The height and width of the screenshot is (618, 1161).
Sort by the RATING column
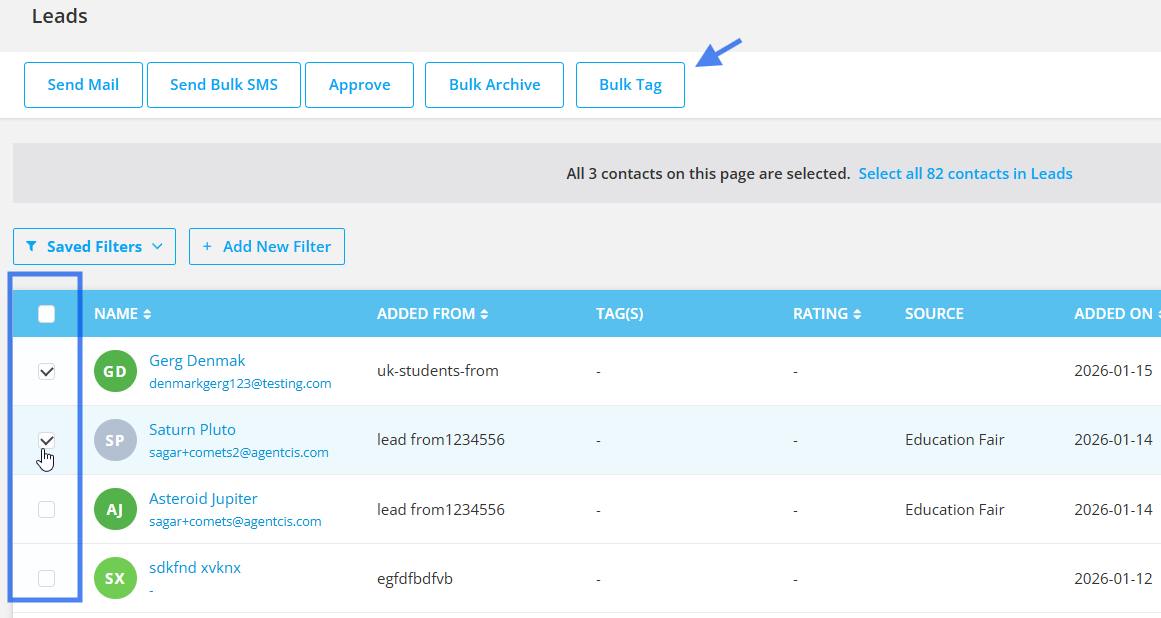coord(827,314)
